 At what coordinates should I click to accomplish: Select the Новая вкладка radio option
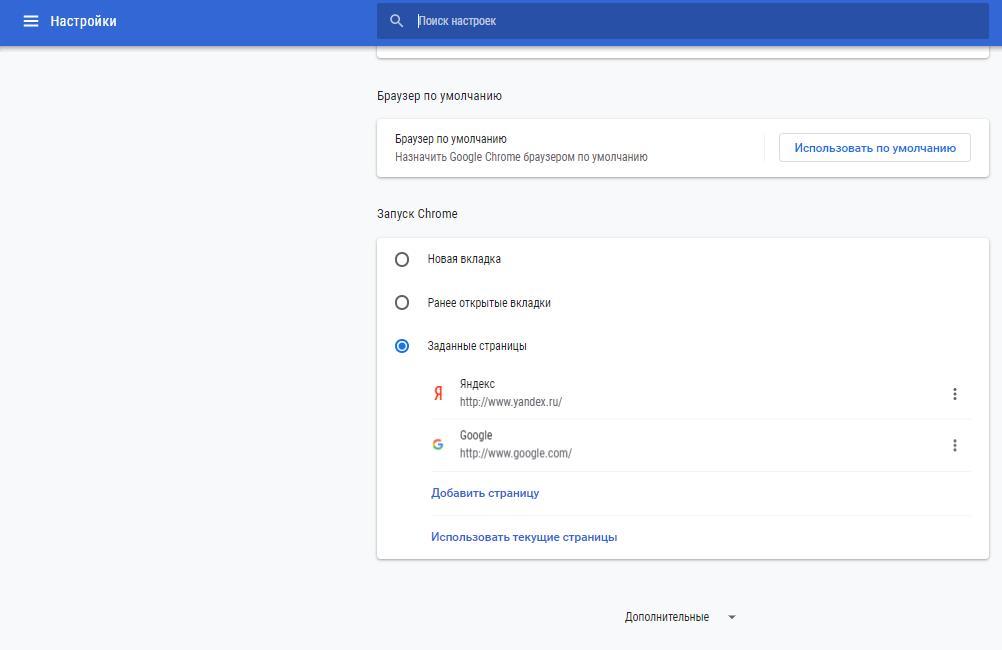[402, 259]
